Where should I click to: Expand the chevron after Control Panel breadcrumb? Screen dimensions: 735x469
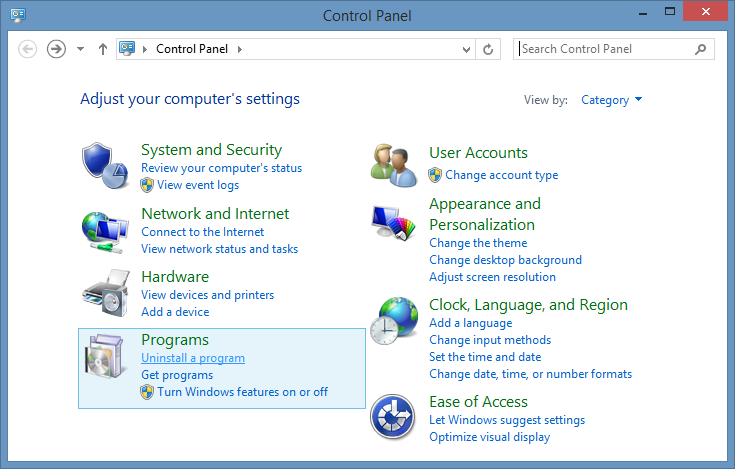pyautogui.click(x=240, y=49)
